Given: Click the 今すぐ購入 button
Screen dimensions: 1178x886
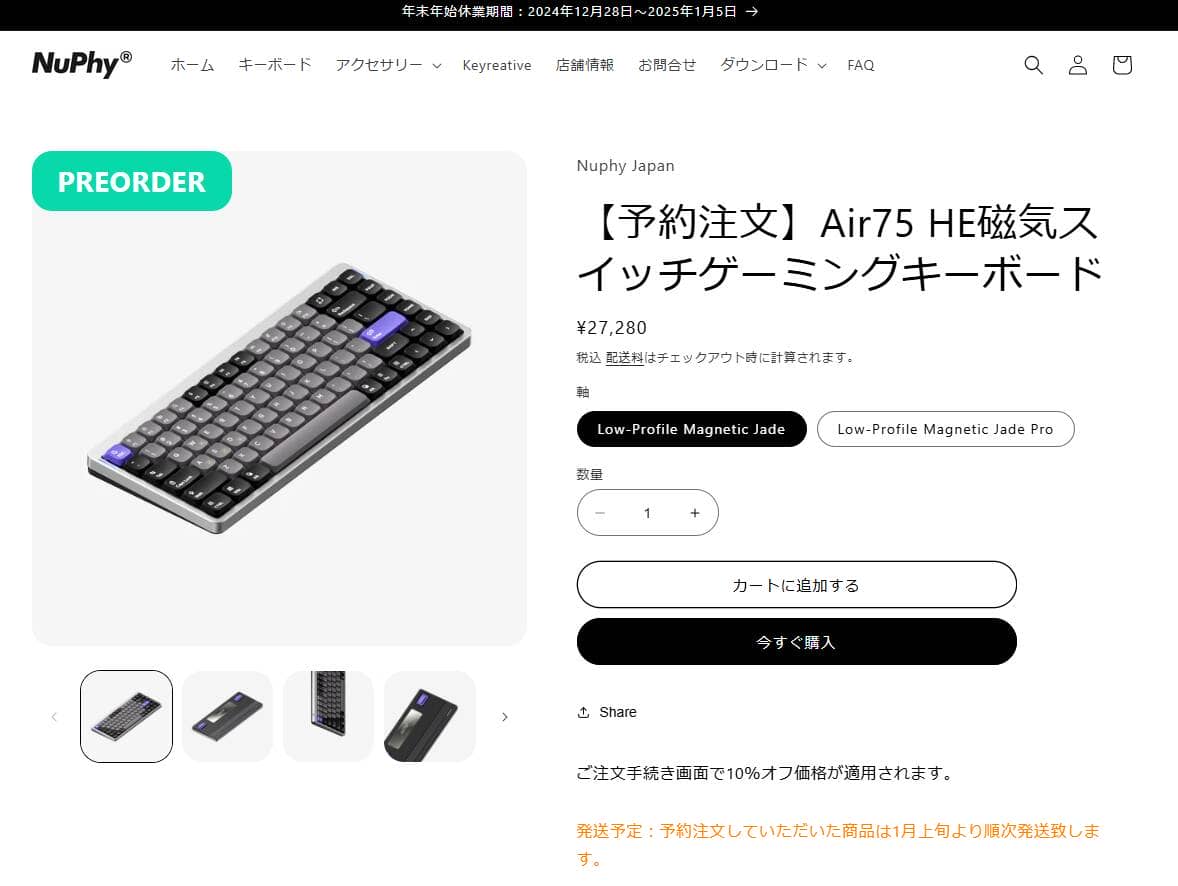Looking at the screenshot, I should tap(796, 642).
